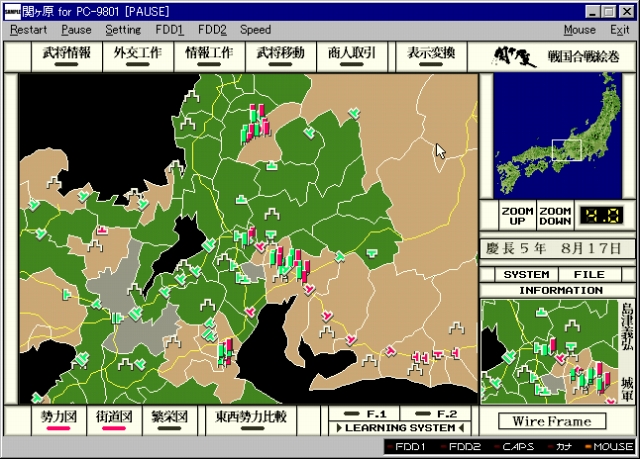
Task: Open the Speed menu
Action: tap(255, 30)
